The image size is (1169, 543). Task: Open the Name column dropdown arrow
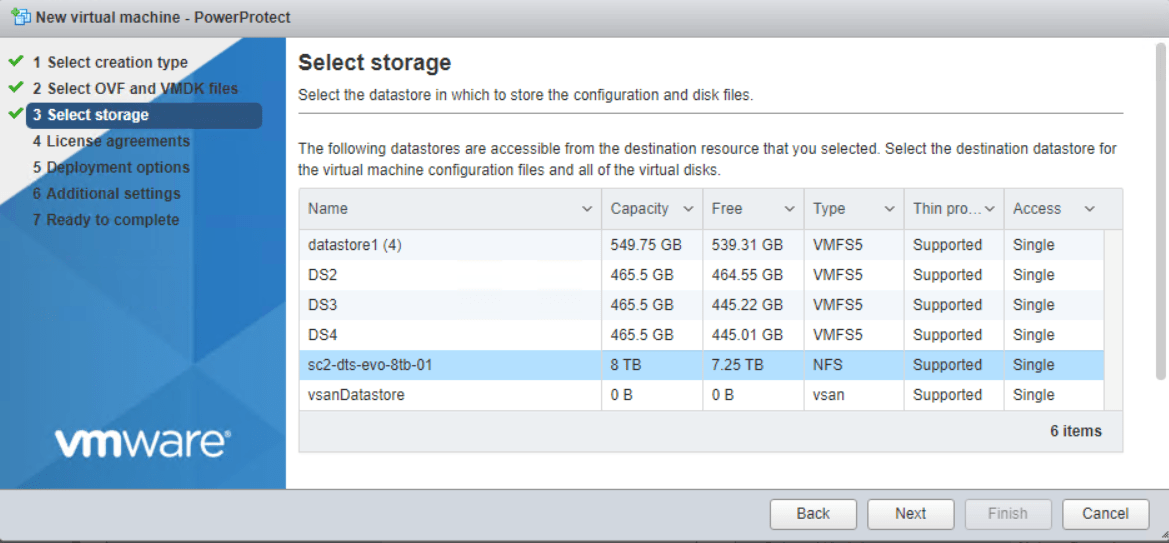587,209
